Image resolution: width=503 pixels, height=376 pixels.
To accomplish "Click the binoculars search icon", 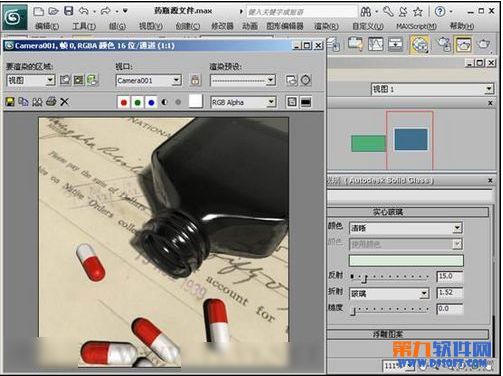I will tap(366, 12).
